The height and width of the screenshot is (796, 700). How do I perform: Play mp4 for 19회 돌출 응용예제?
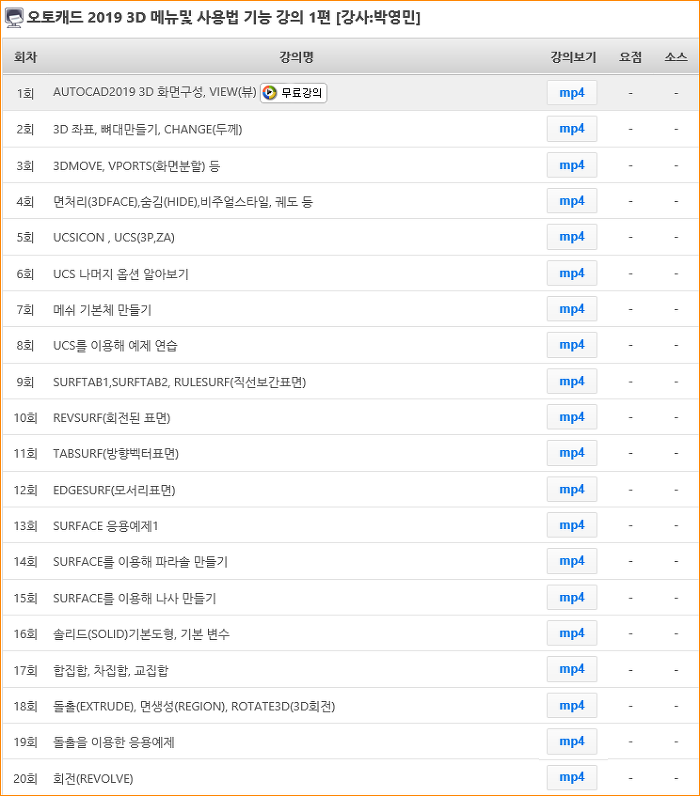tap(572, 742)
